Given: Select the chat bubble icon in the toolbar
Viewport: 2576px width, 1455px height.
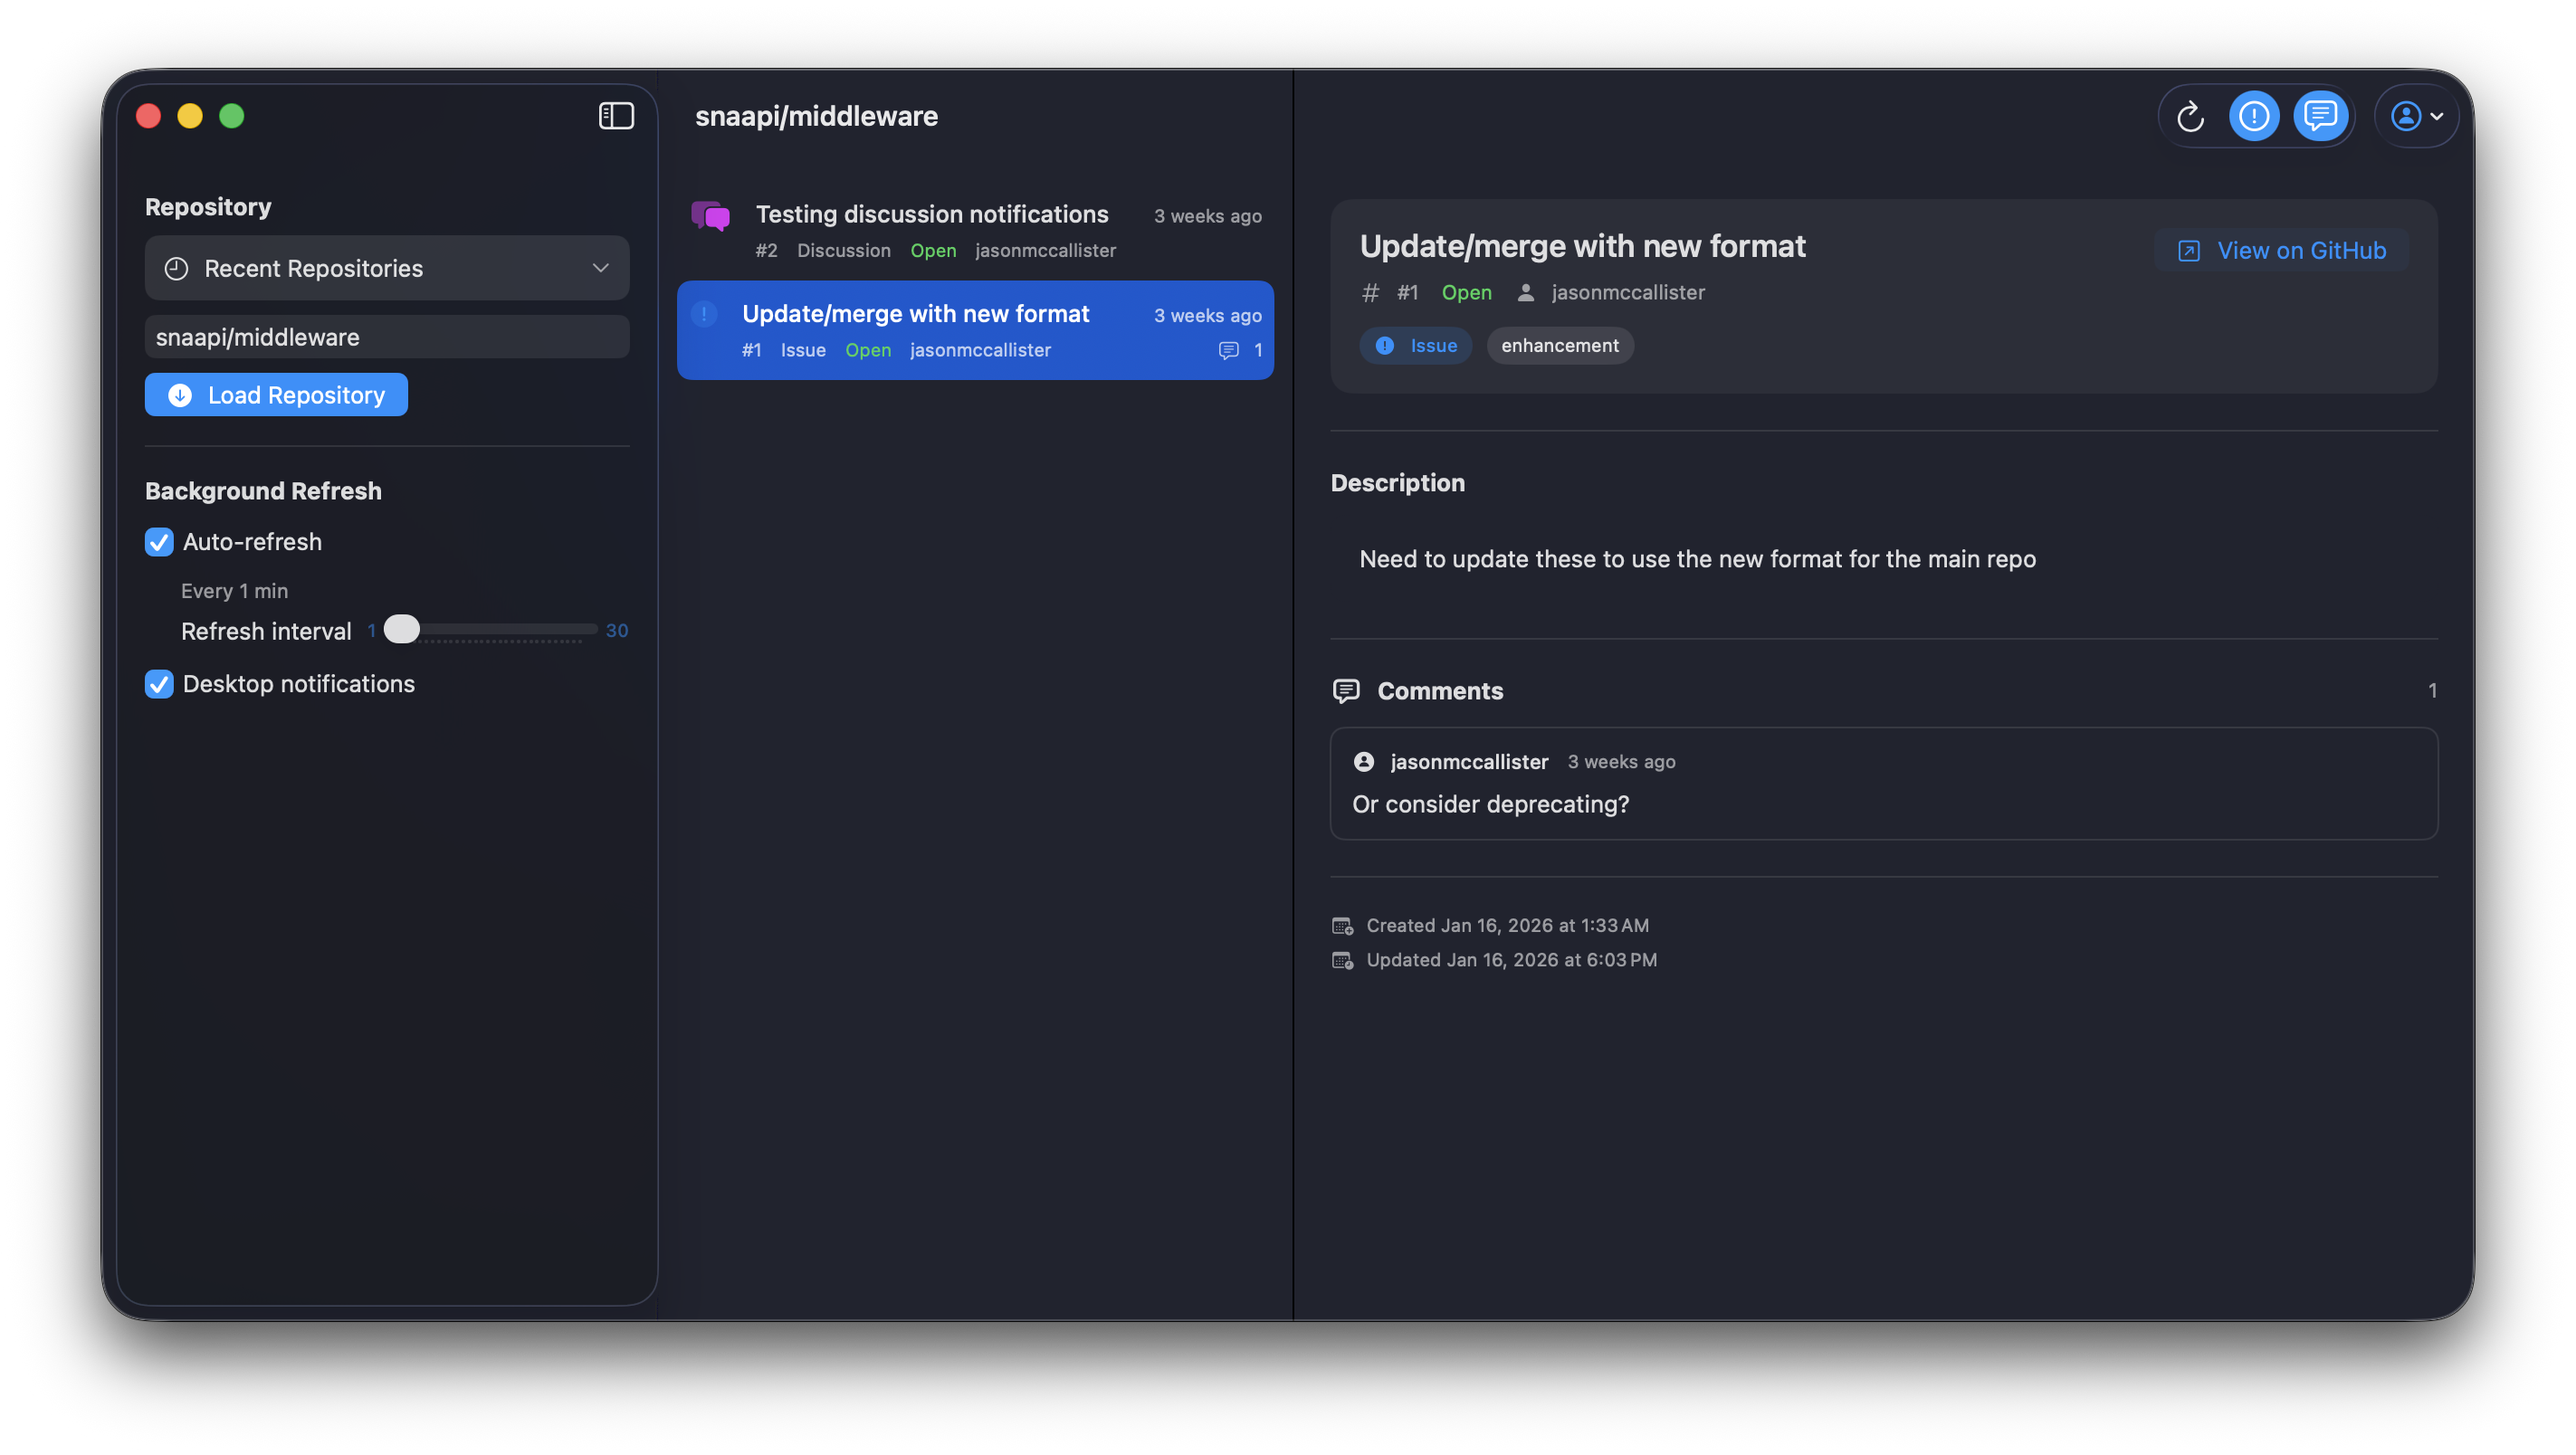Looking at the screenshot, I should (2322, 115).
